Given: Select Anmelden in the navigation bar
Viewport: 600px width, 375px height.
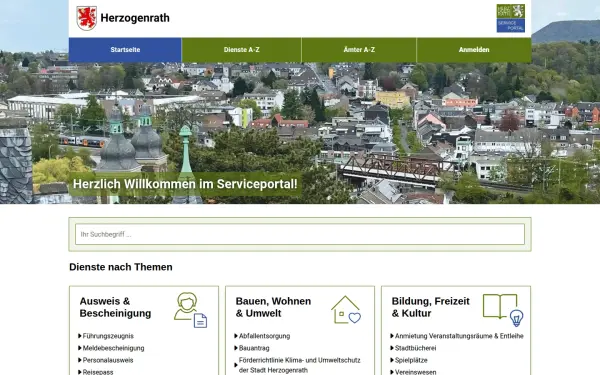Looking at the screenshot, I should click(x=474, y=50).
